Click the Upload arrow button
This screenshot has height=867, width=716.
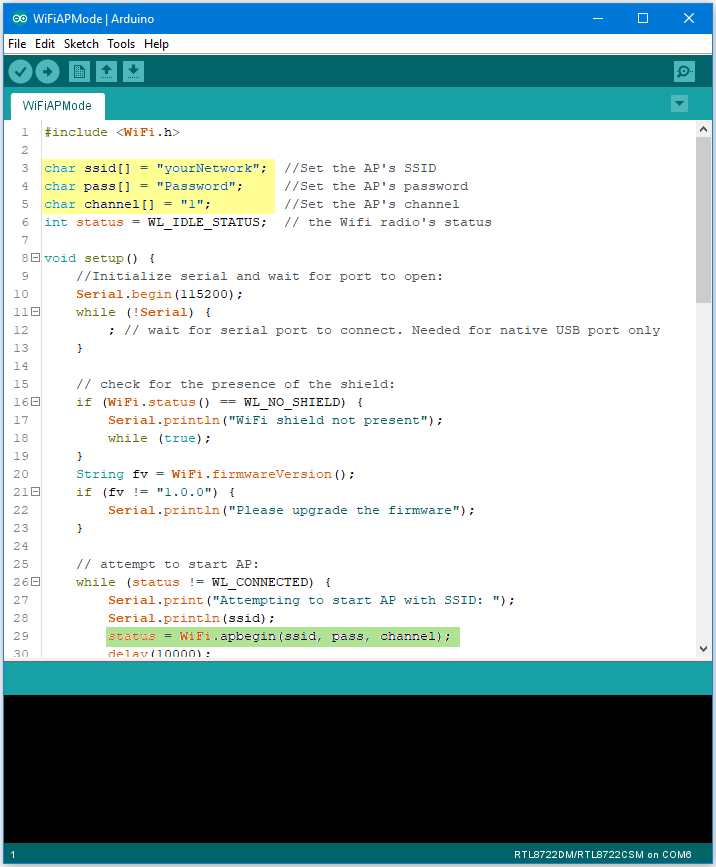[x=48, y=71]
